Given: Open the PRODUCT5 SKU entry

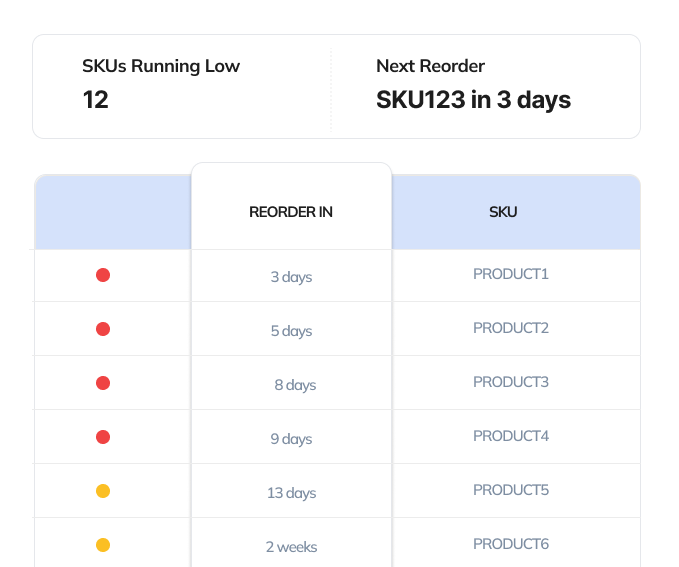Looking at the screenshot, I should (x=511, y=490).
